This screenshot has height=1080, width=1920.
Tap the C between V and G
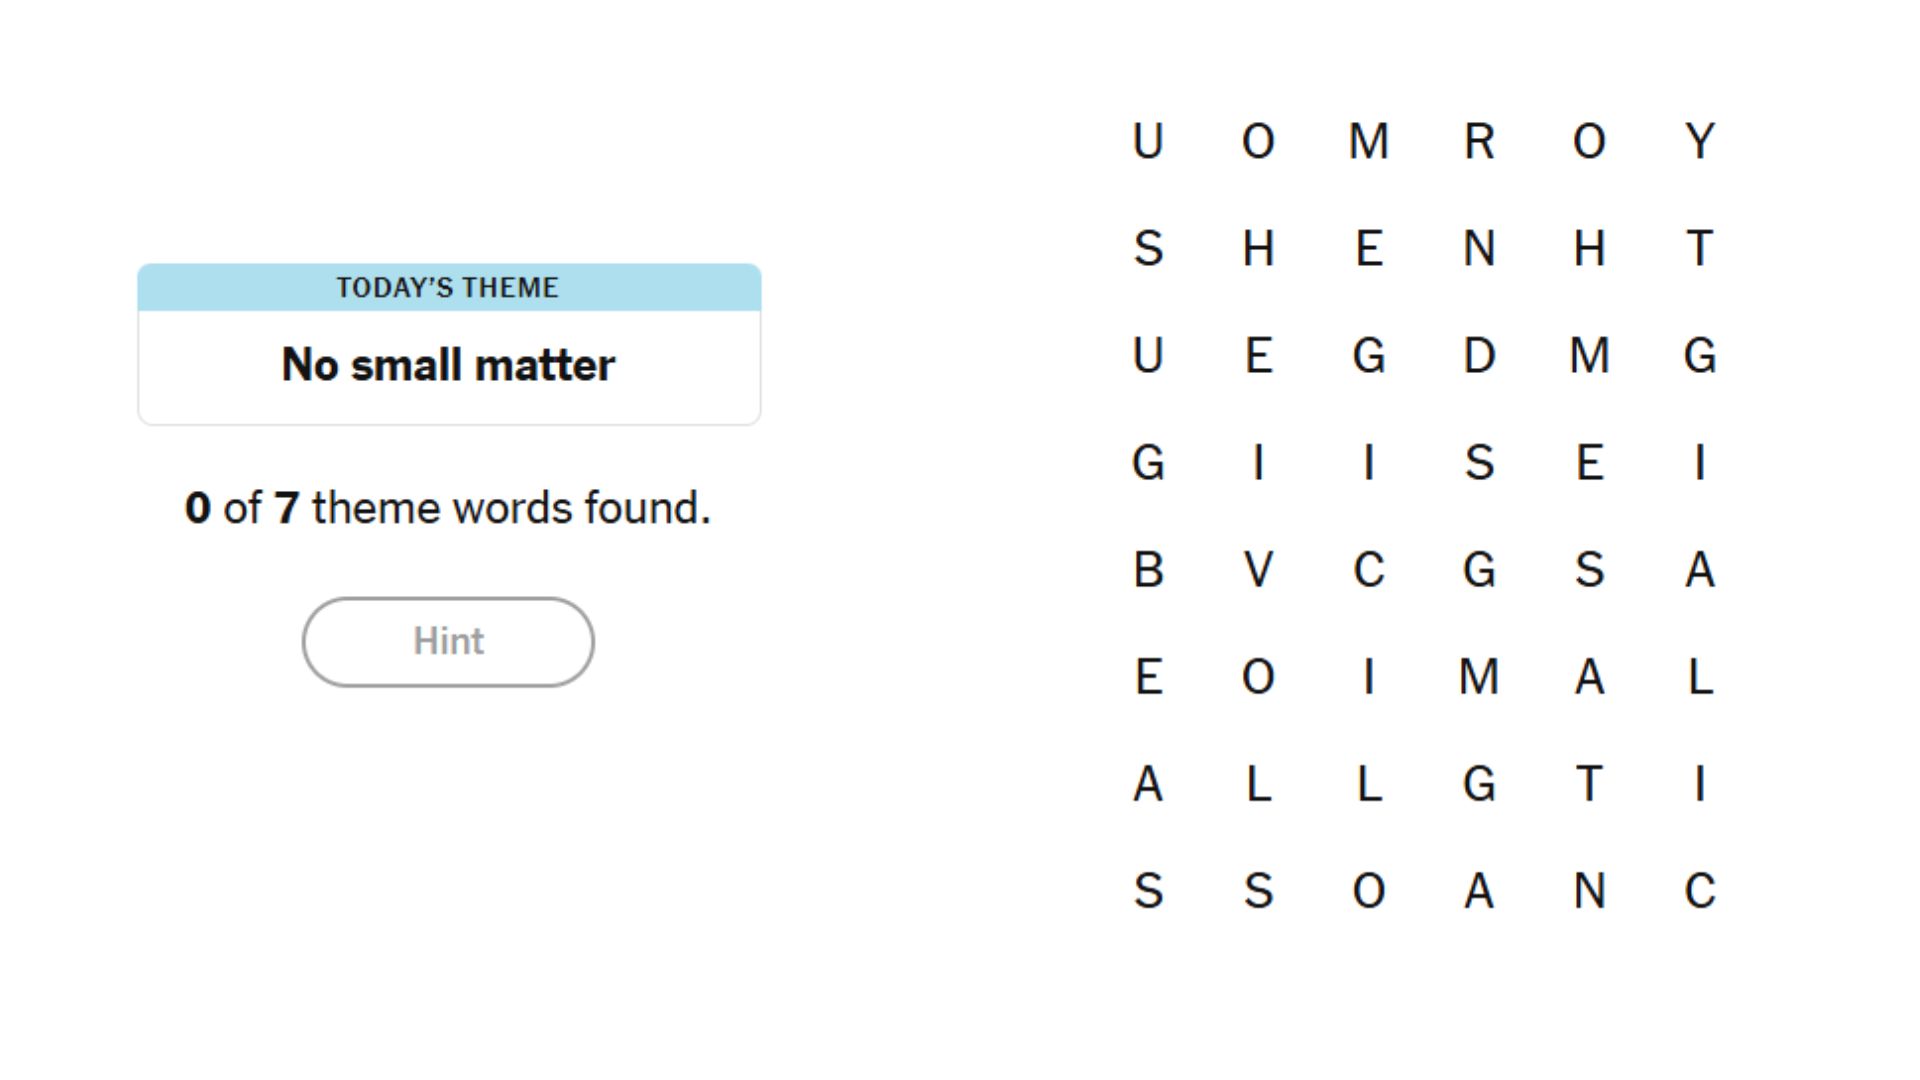(1369, 570)
